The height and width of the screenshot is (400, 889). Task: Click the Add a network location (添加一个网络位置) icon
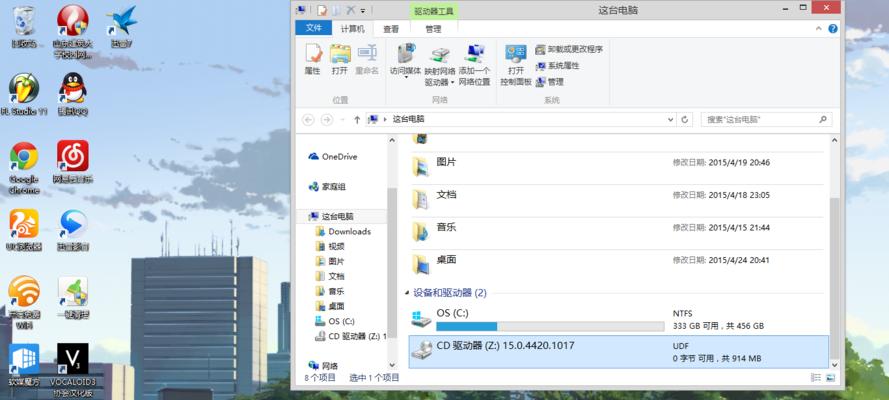[x=474, y=65]
